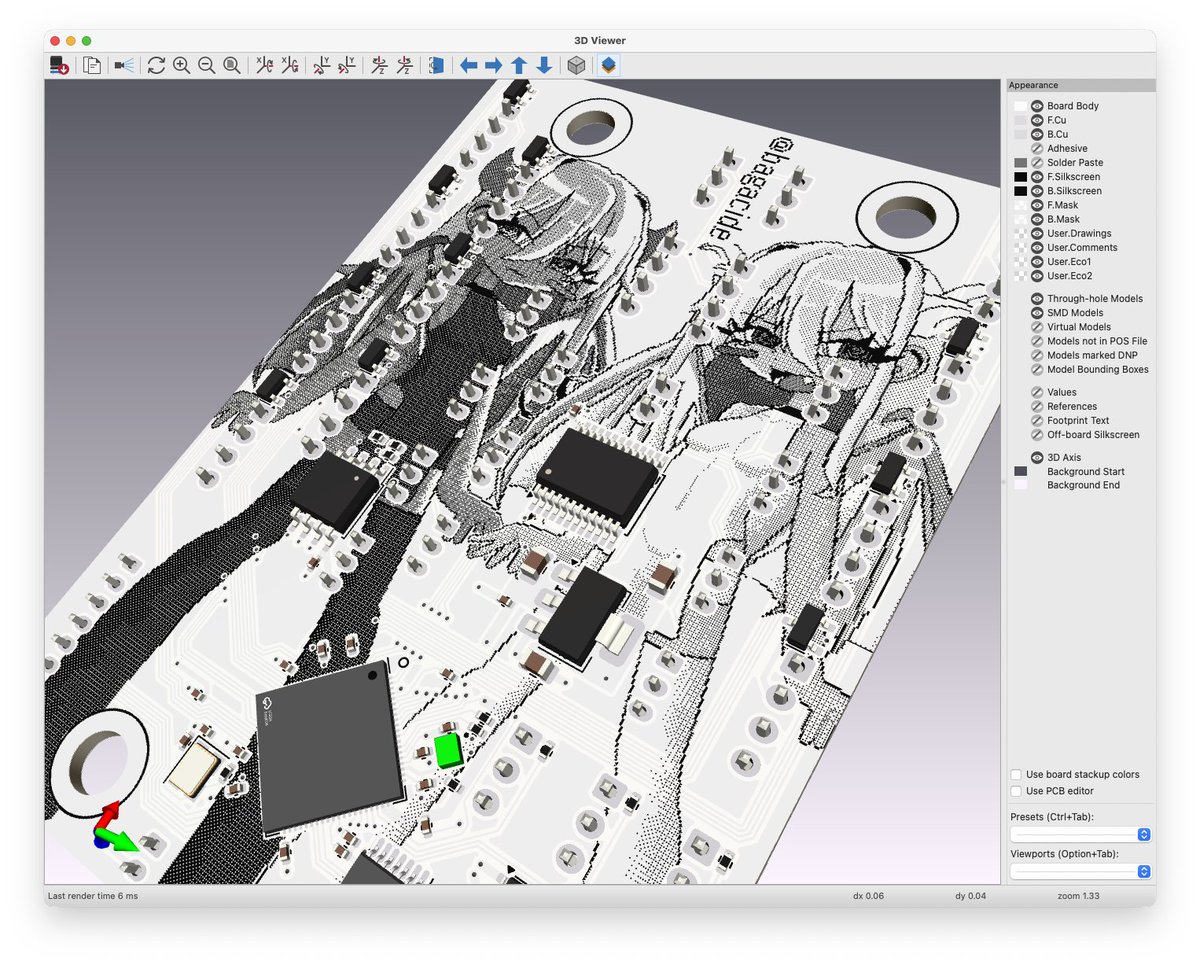This screenshot has height=965, width=1200.
Task: Hide Through-hole Models
Action: 1037,299
